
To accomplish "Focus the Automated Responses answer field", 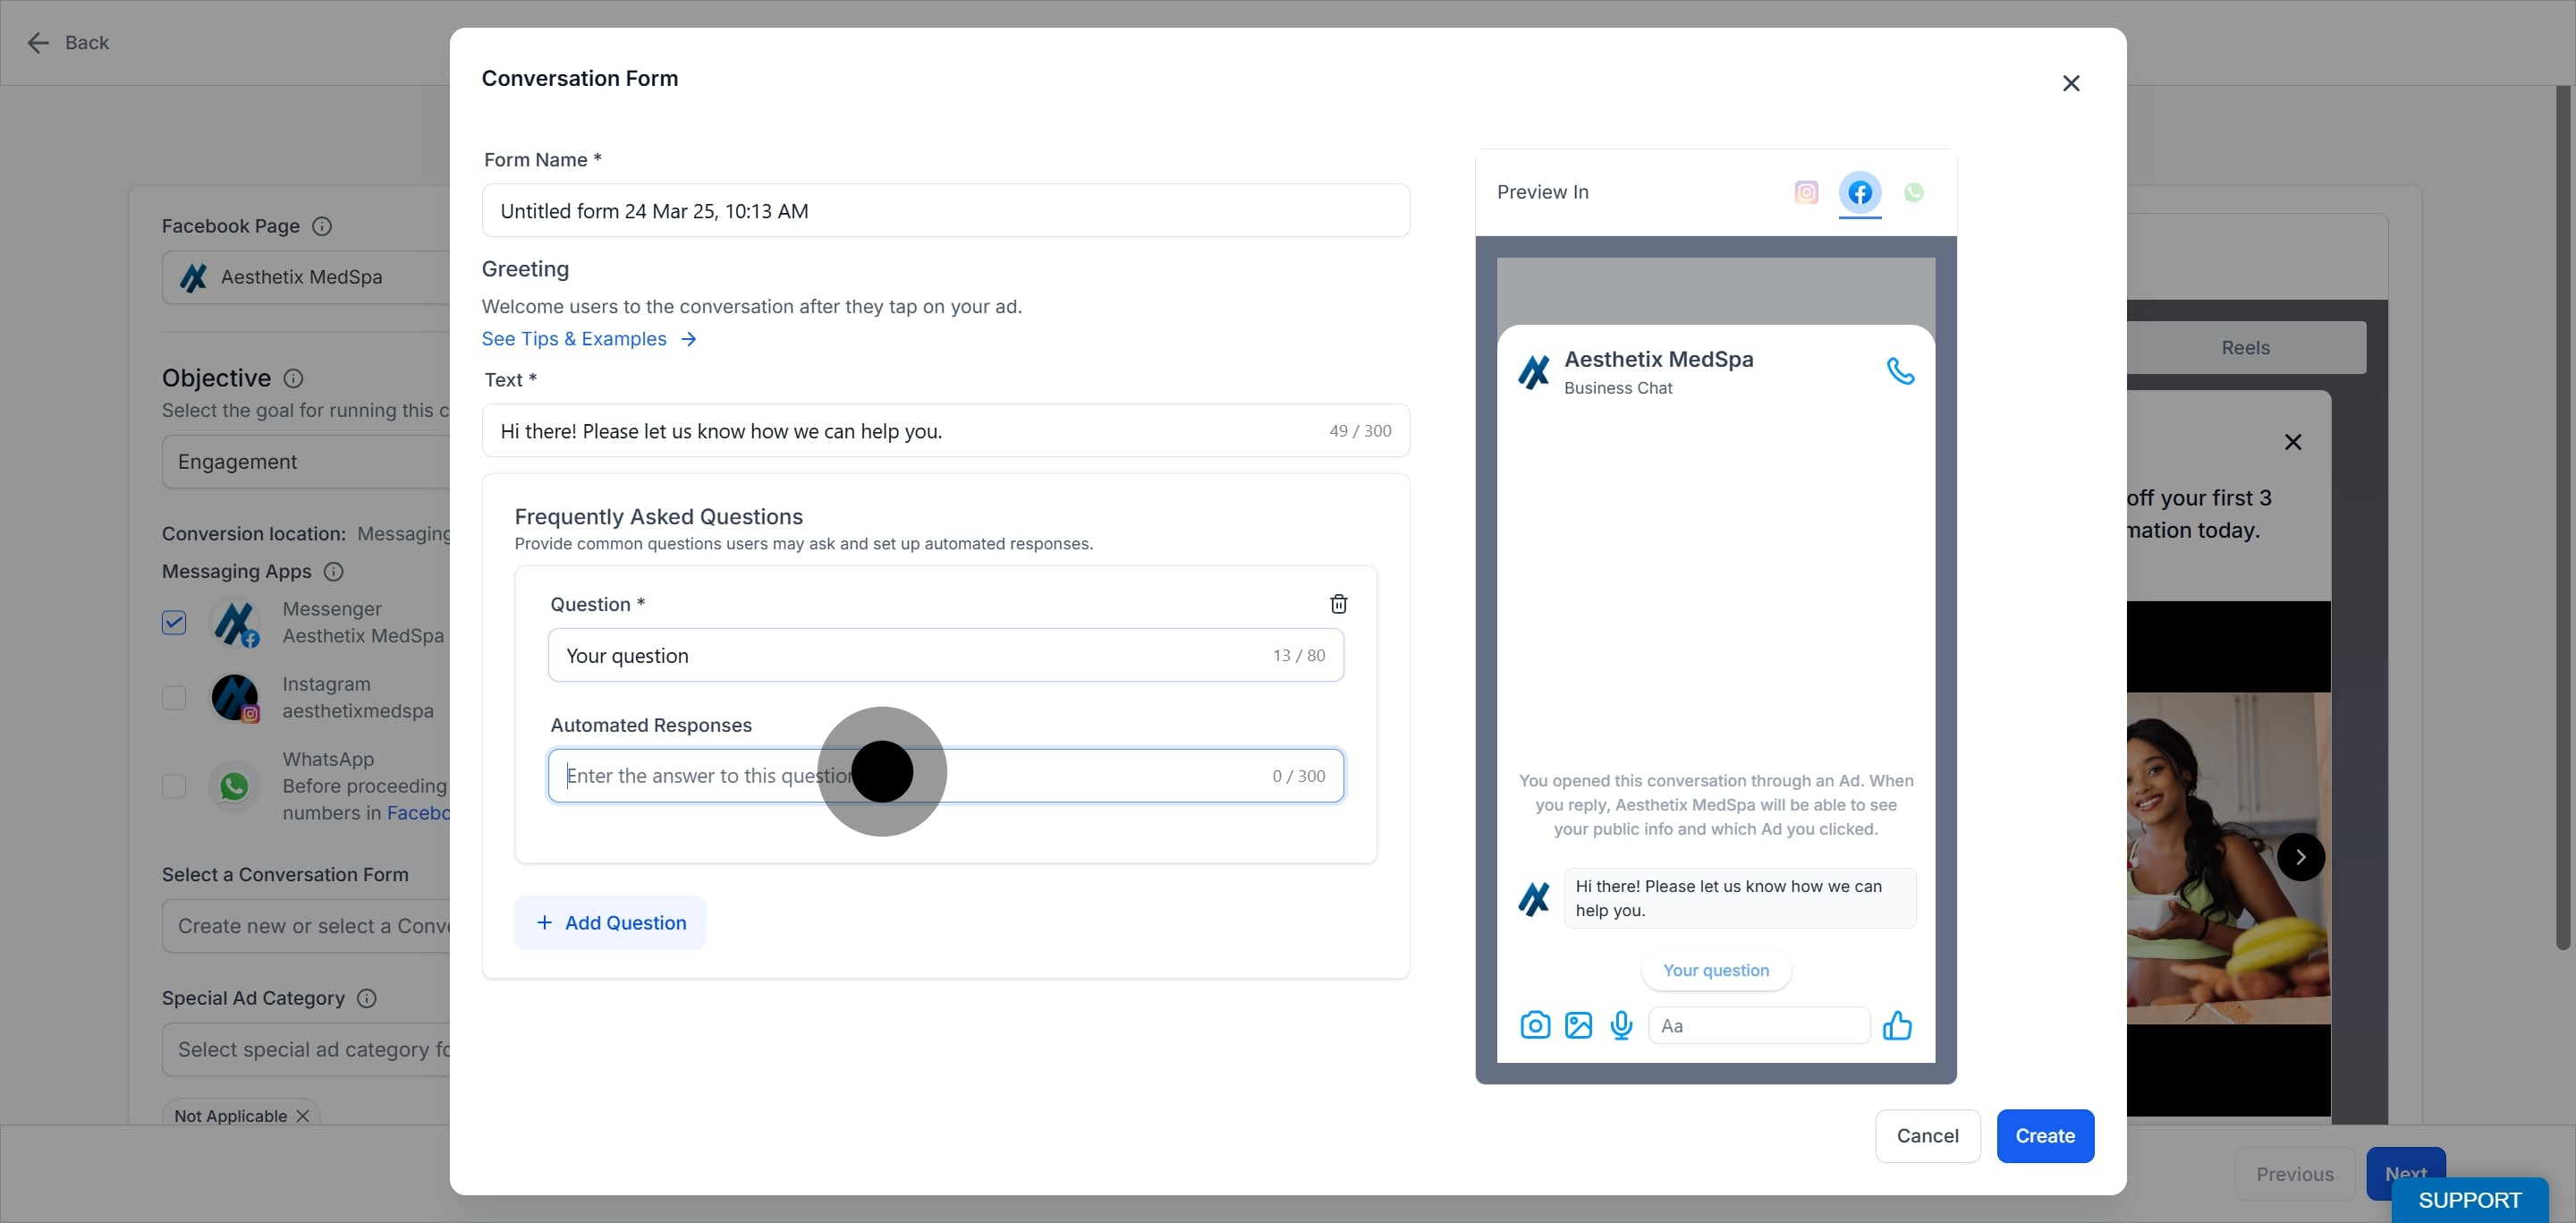I will [946, 776].
